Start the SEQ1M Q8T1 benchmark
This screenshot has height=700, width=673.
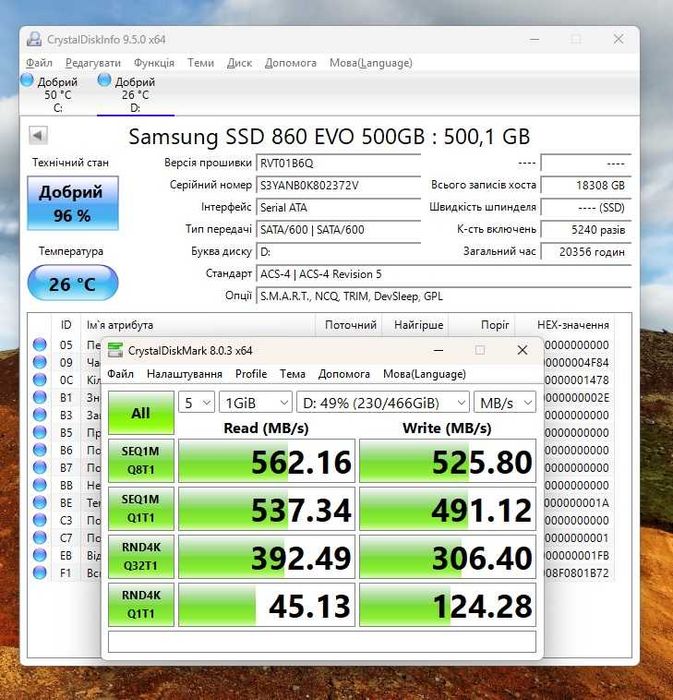[141, 461]
